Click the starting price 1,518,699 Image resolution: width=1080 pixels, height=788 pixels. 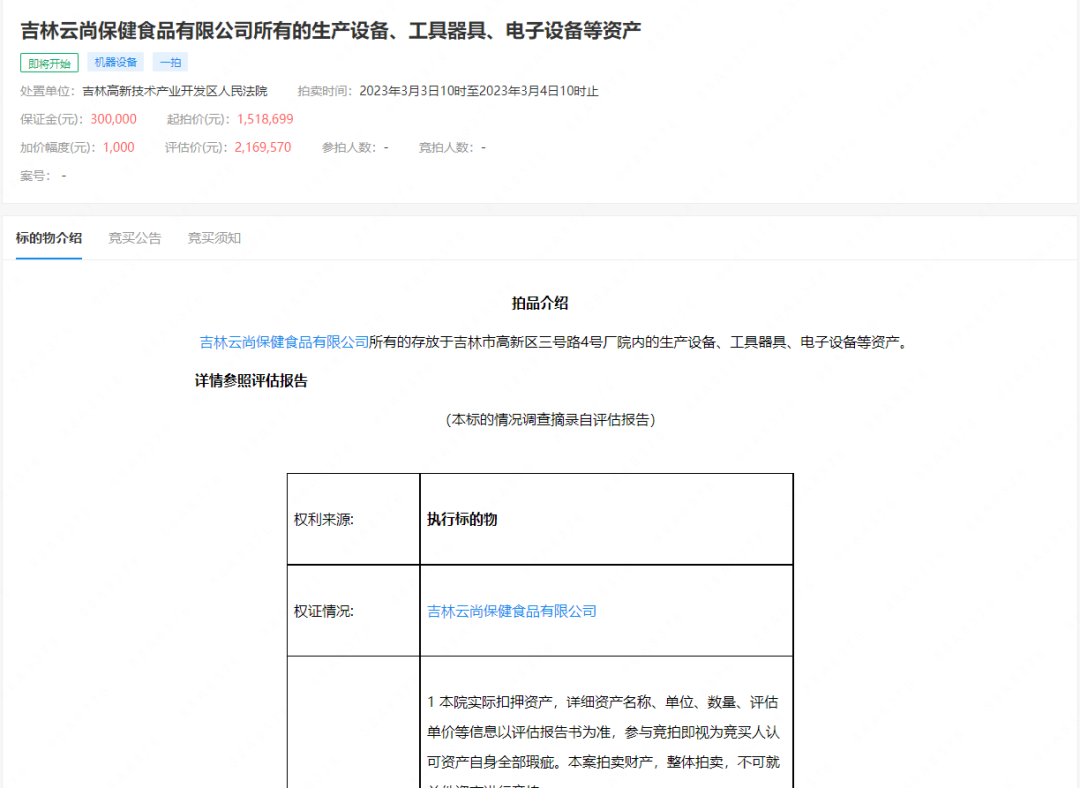click(x=265, y=119)
